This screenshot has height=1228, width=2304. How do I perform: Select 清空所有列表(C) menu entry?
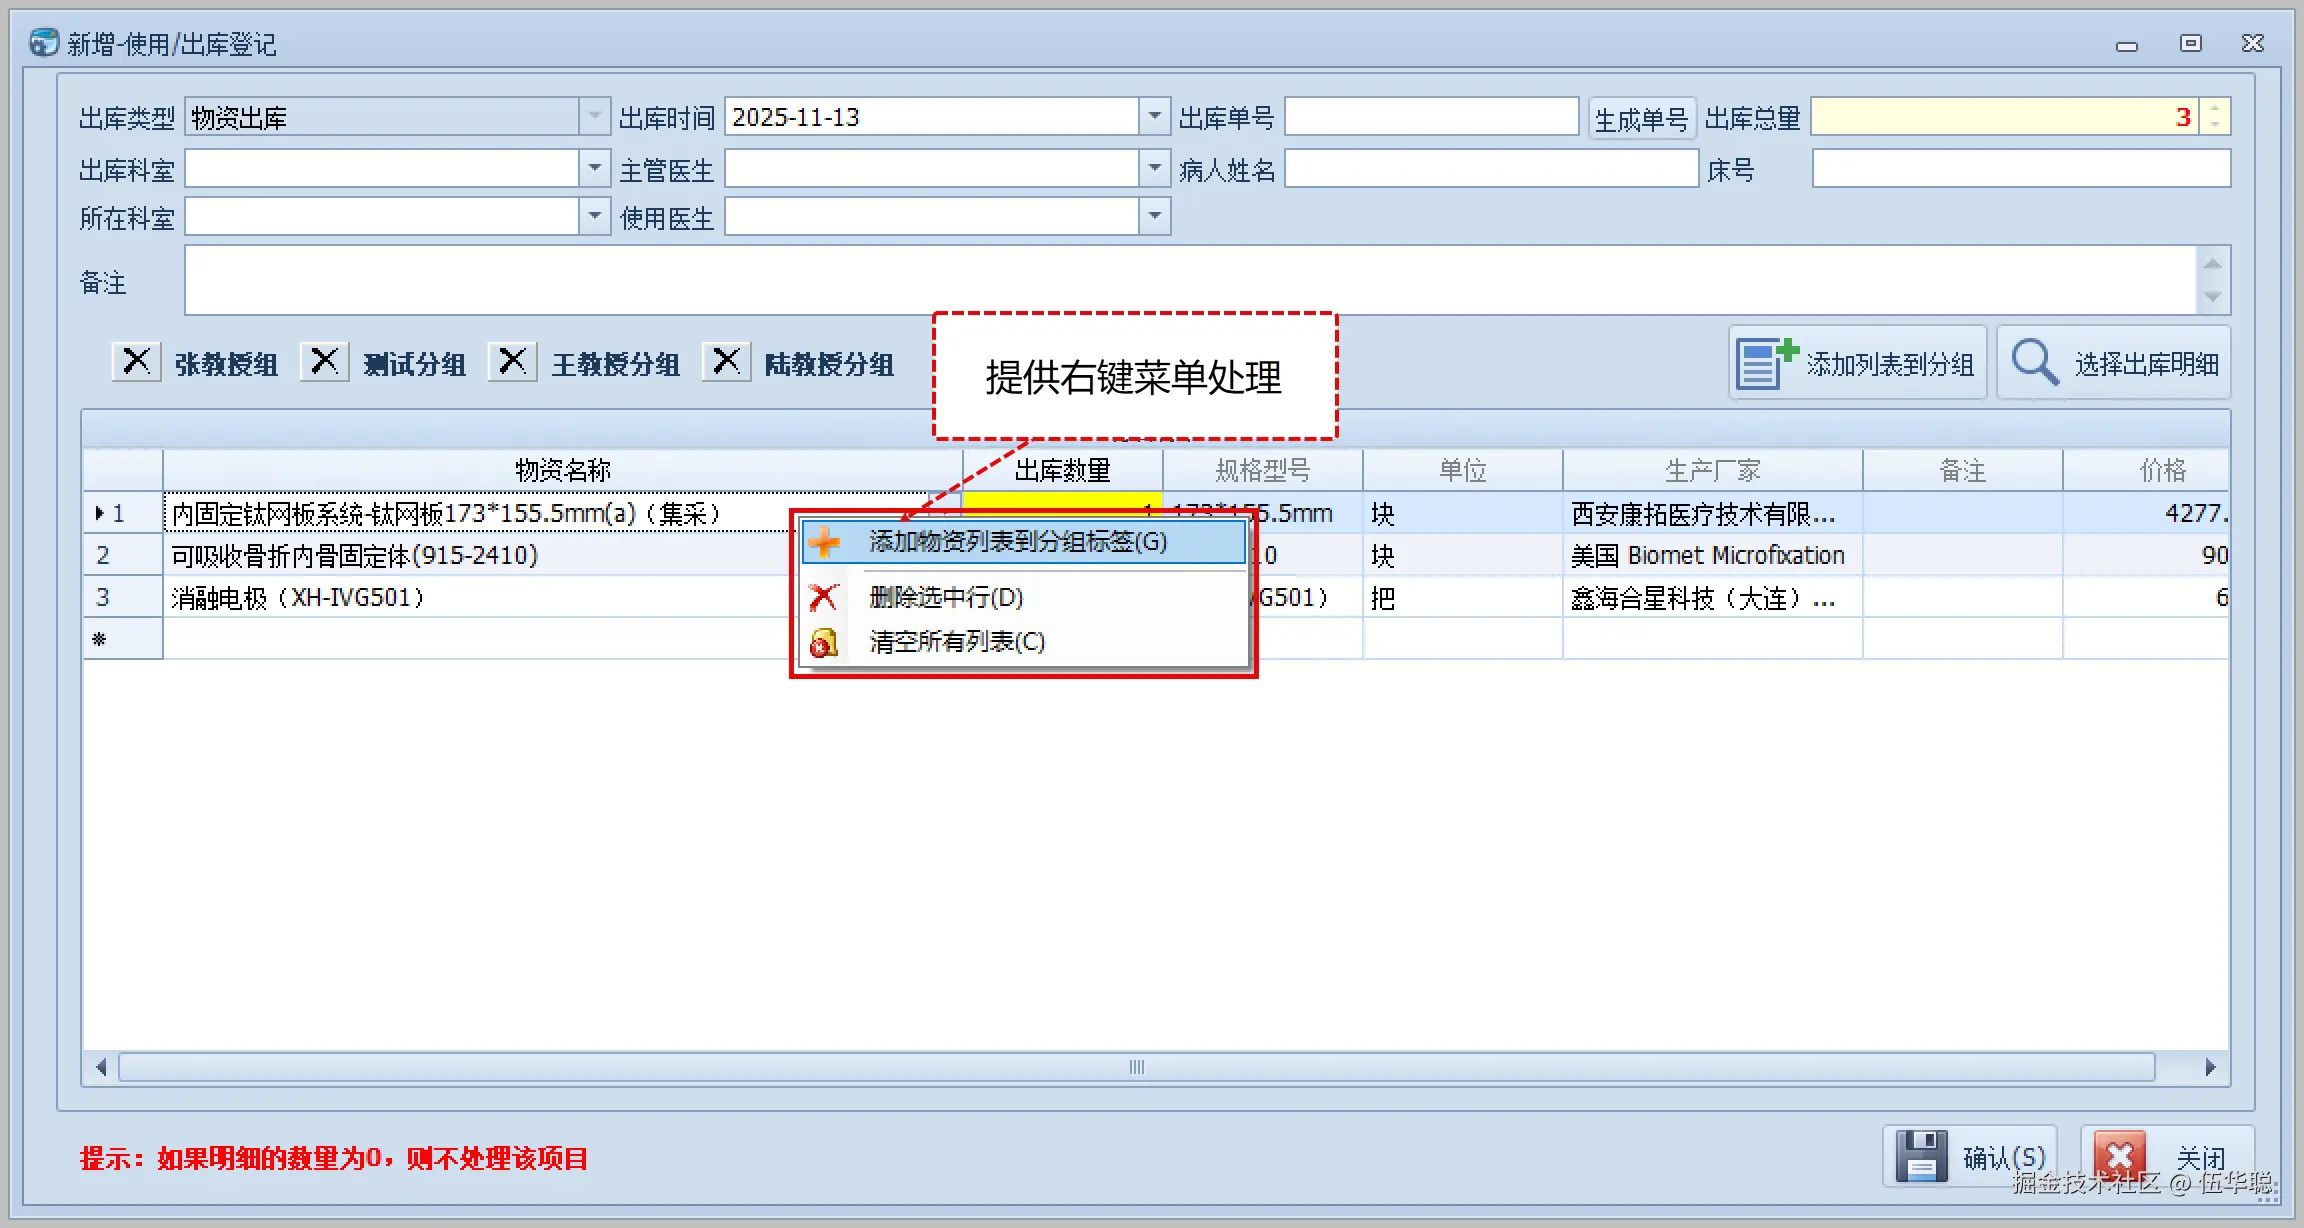(x=956, y=642)
